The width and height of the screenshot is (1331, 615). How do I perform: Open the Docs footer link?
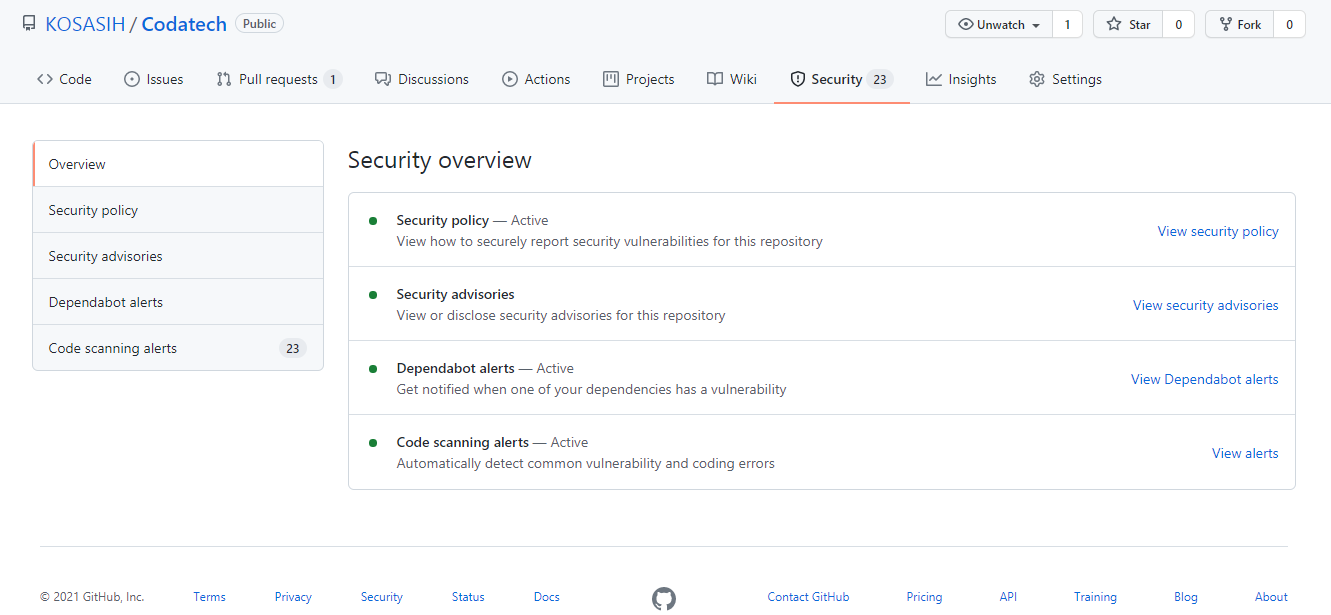546,597
